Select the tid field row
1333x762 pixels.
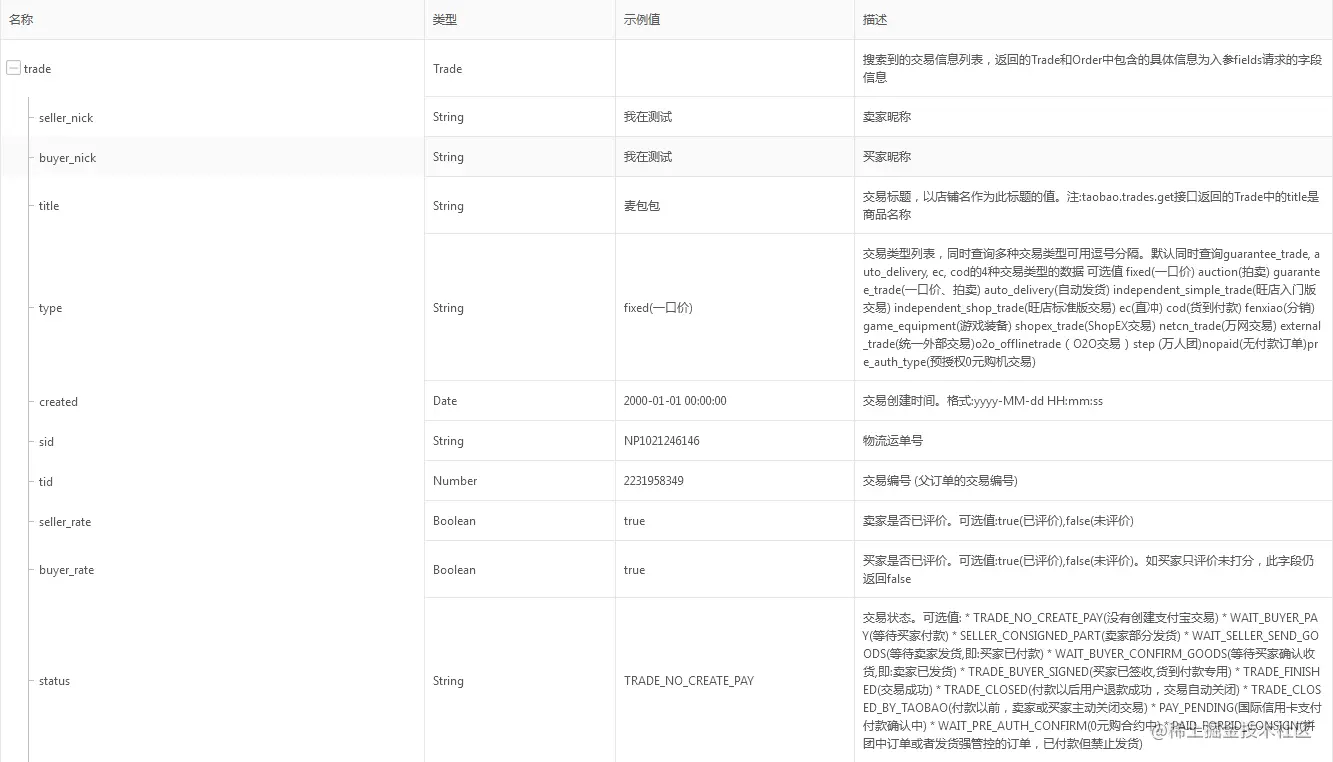click(44, 481)
